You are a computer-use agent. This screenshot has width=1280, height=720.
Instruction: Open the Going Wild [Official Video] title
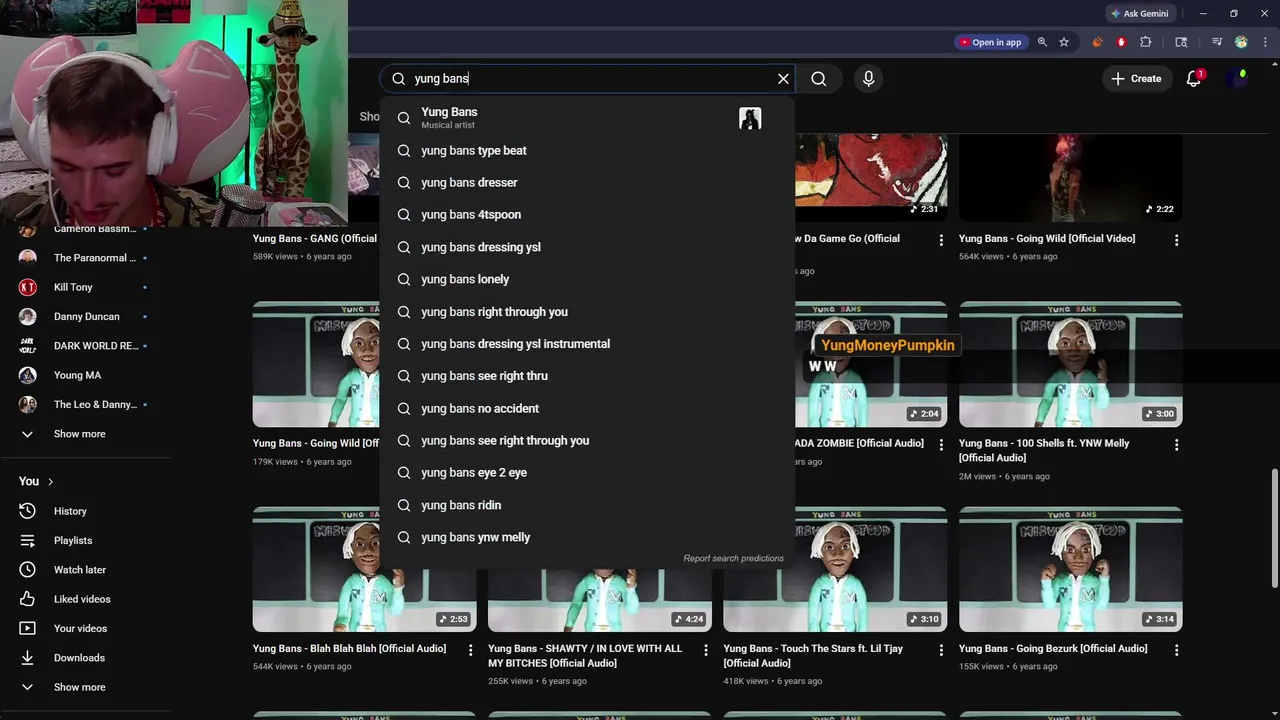click(1047, 239)
